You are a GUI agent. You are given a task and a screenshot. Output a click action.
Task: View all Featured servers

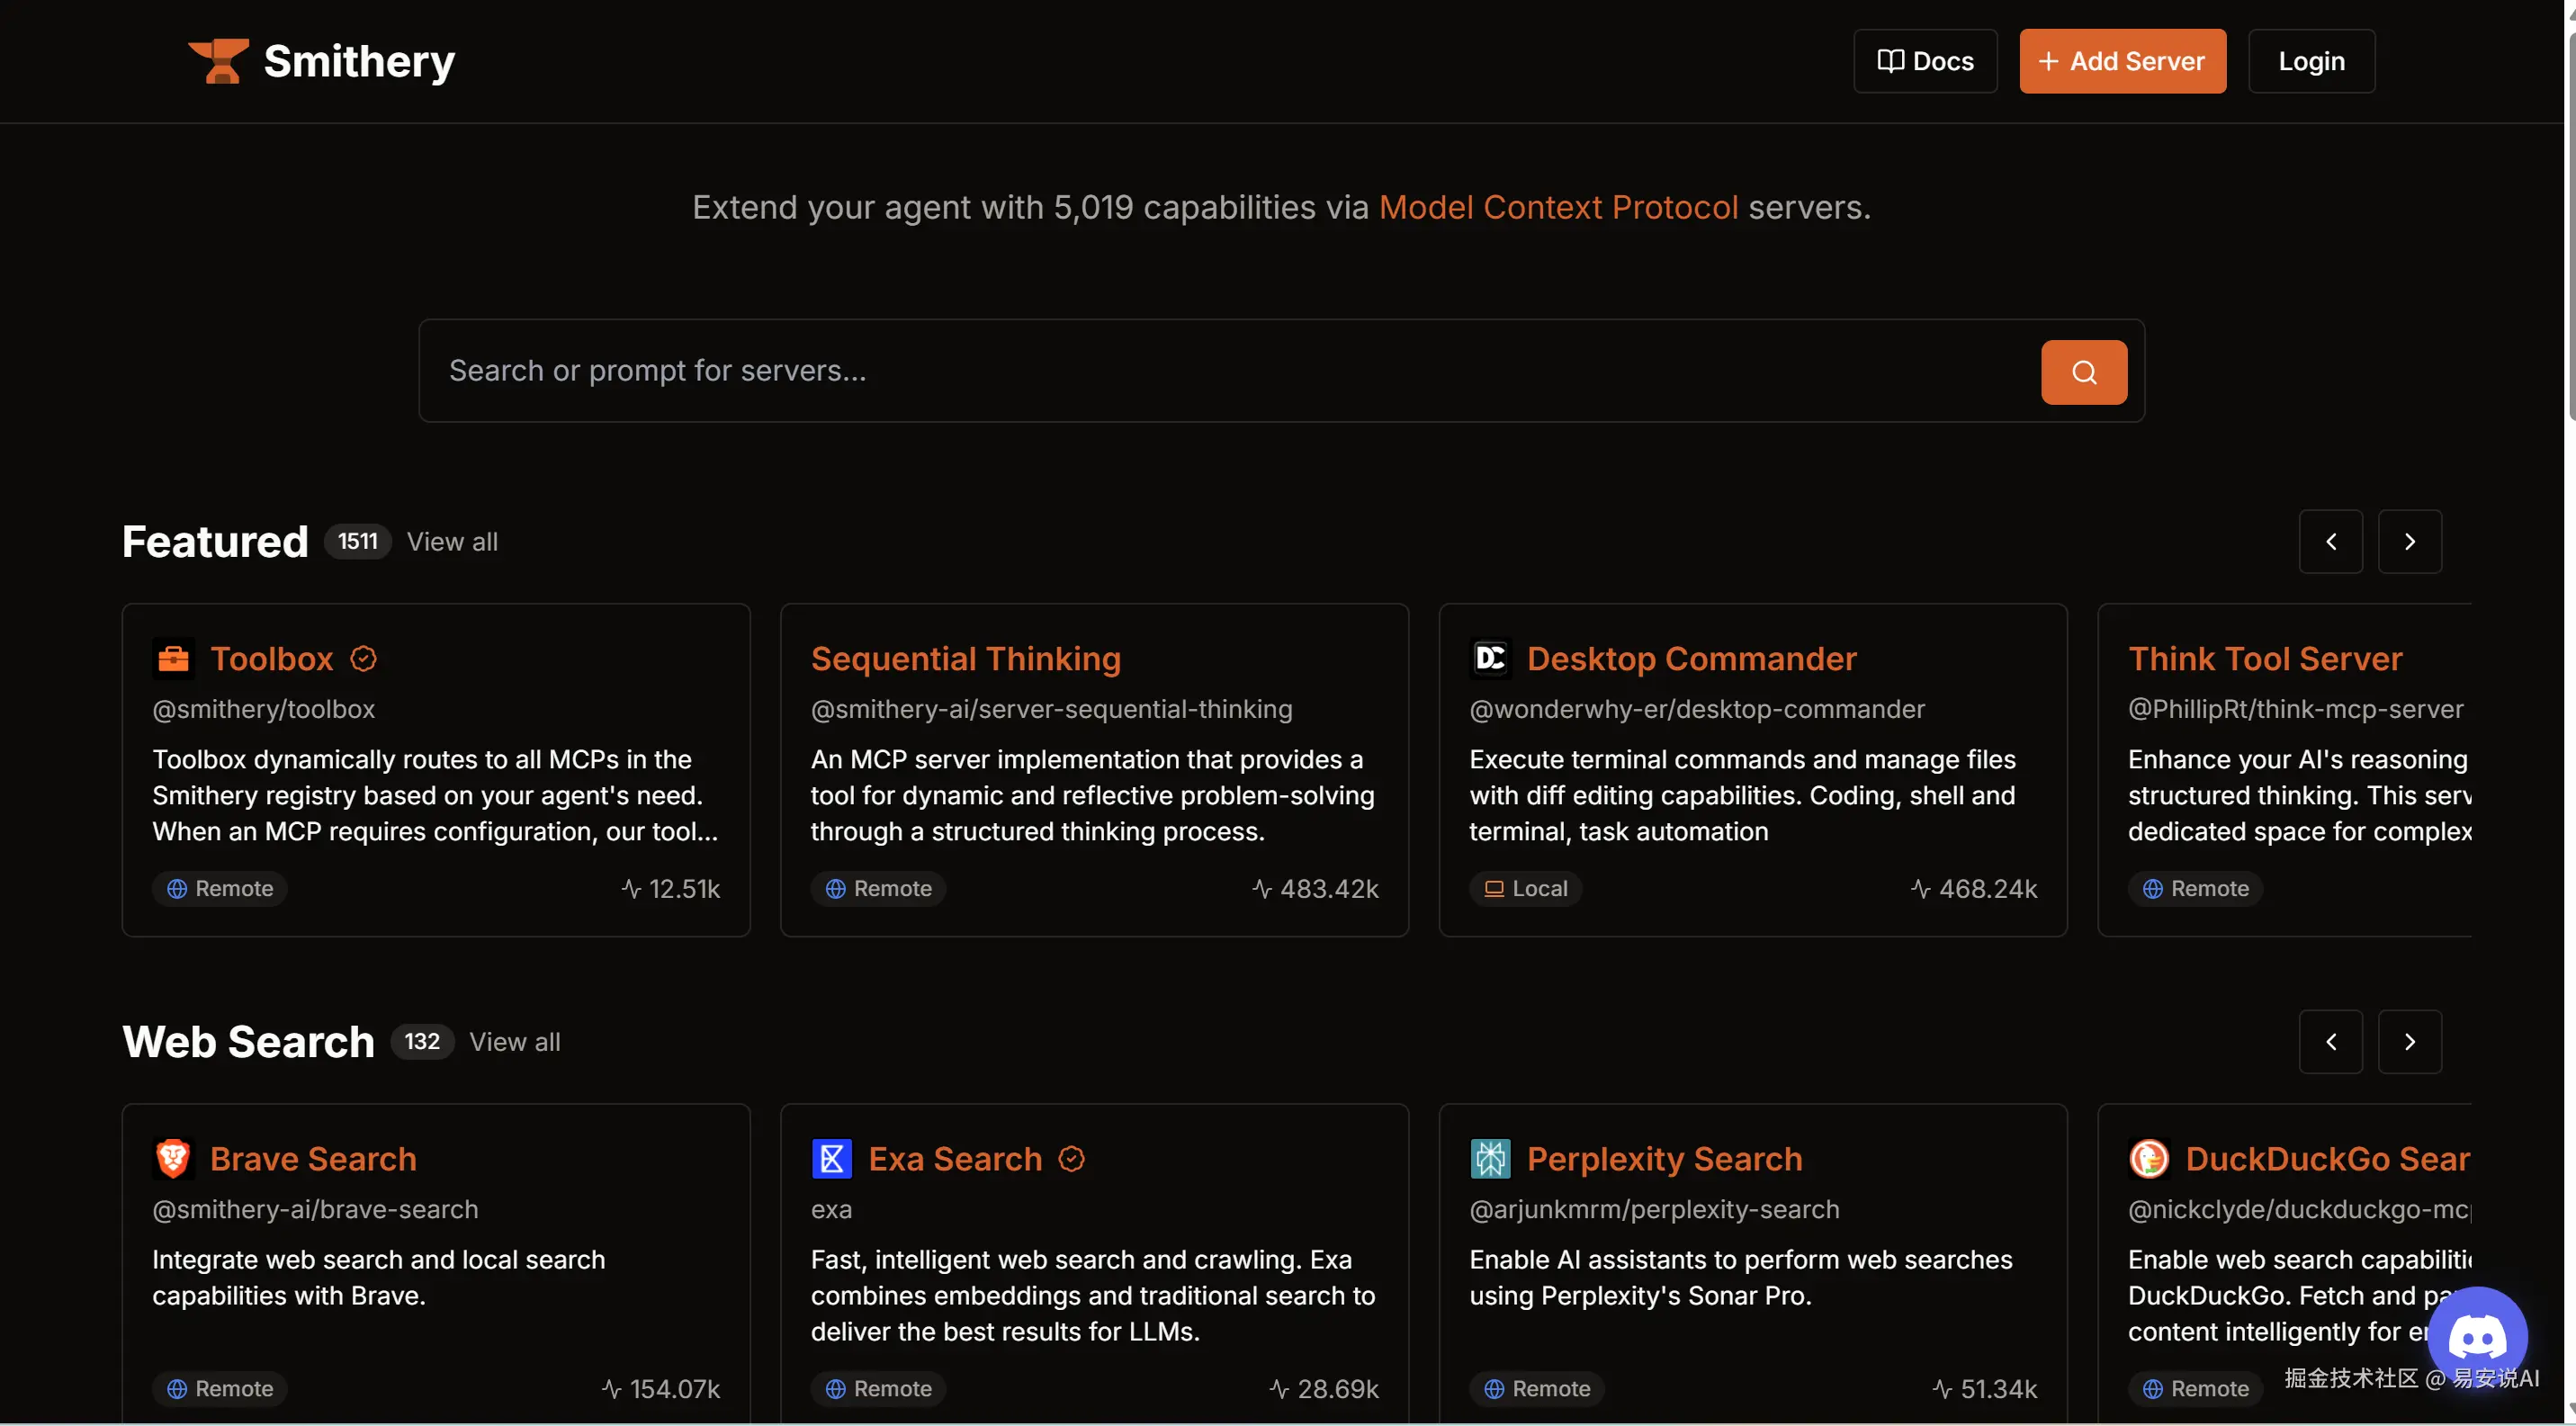point(452,541)
